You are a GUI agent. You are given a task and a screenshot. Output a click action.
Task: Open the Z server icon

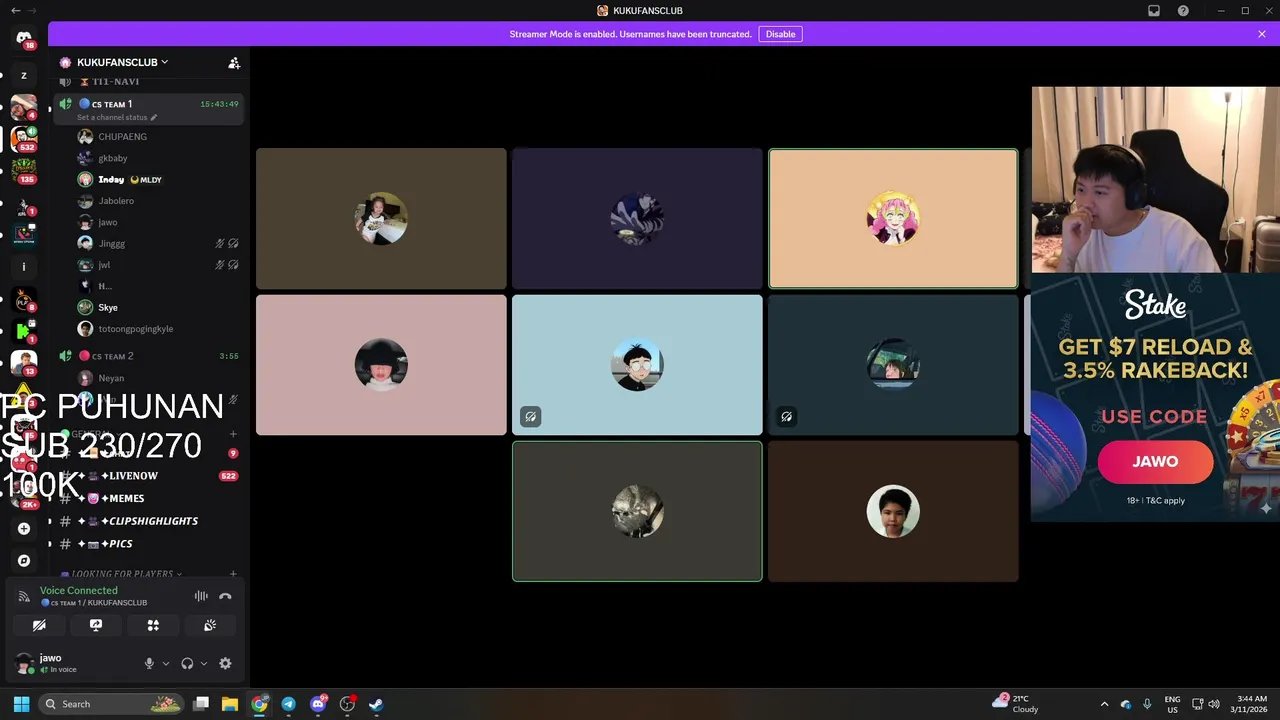[24, 75]
